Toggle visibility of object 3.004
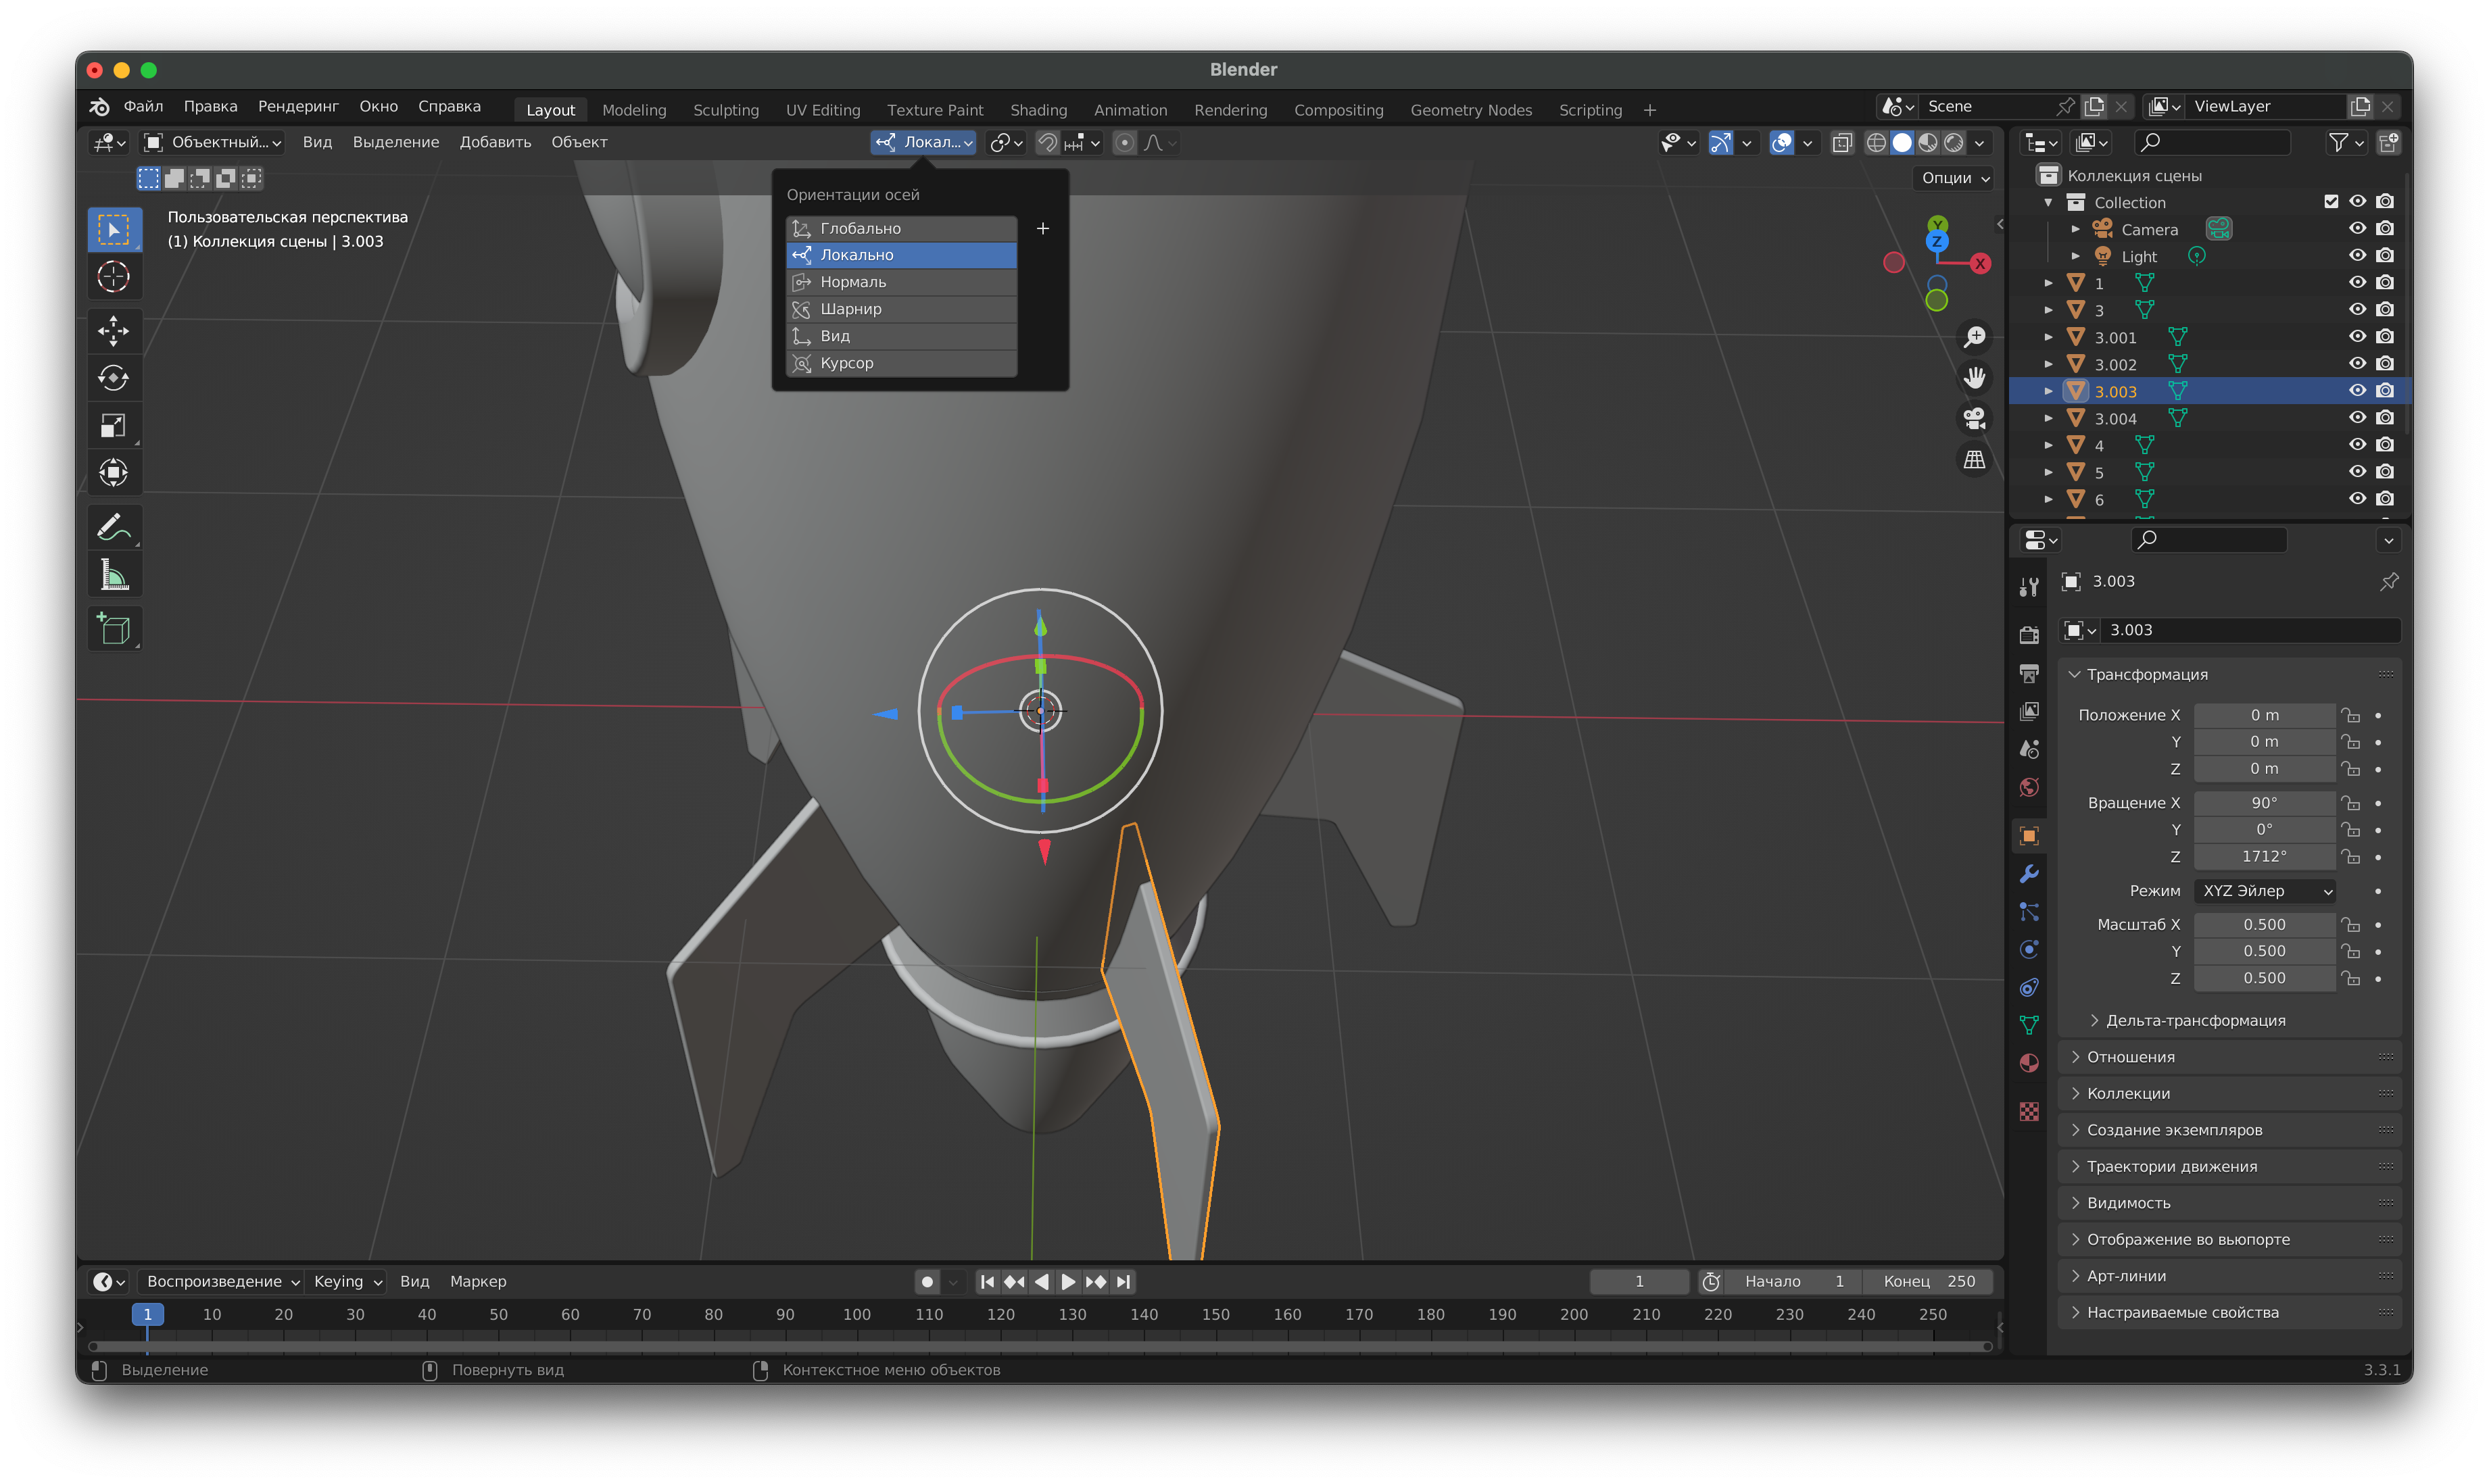The height and width of the screenshot is (1484, 2489). (x=2356, y=418)
